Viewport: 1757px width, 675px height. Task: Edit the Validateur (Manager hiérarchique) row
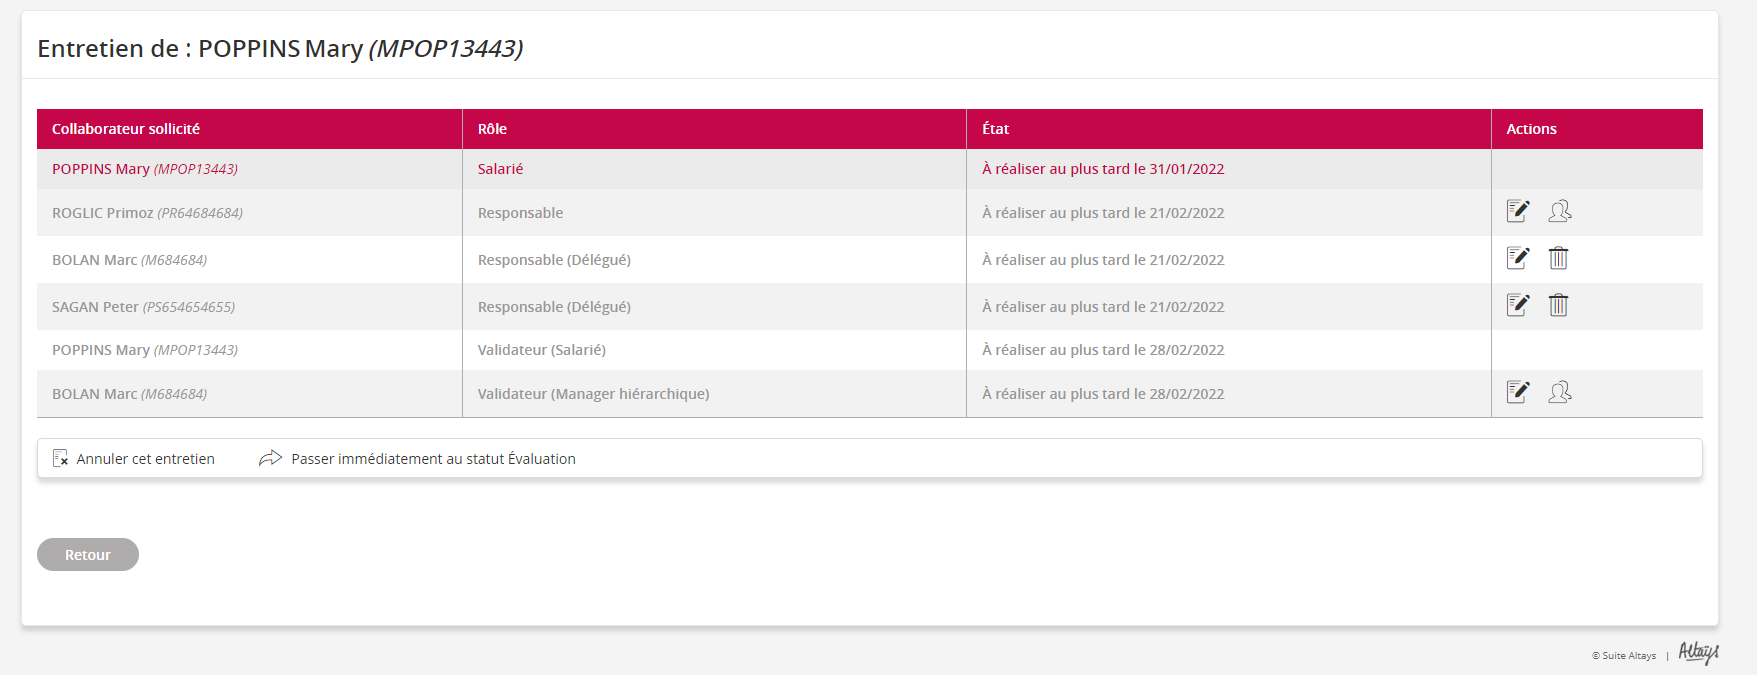[1517, 392]
